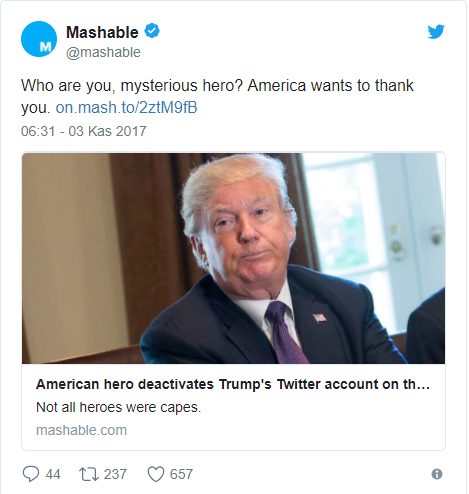Like the tweet with heart icon
The image size is (469, 494).
pos(156,474)
